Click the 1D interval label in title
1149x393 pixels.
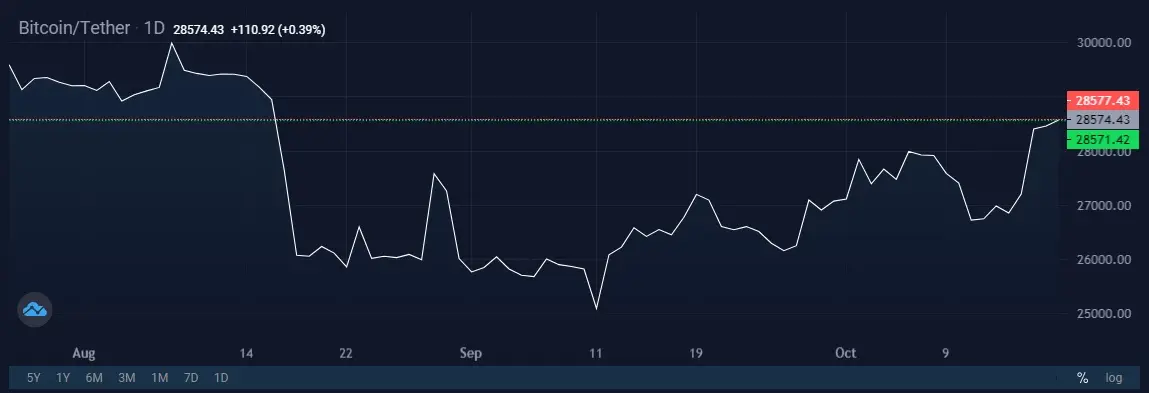155,29
